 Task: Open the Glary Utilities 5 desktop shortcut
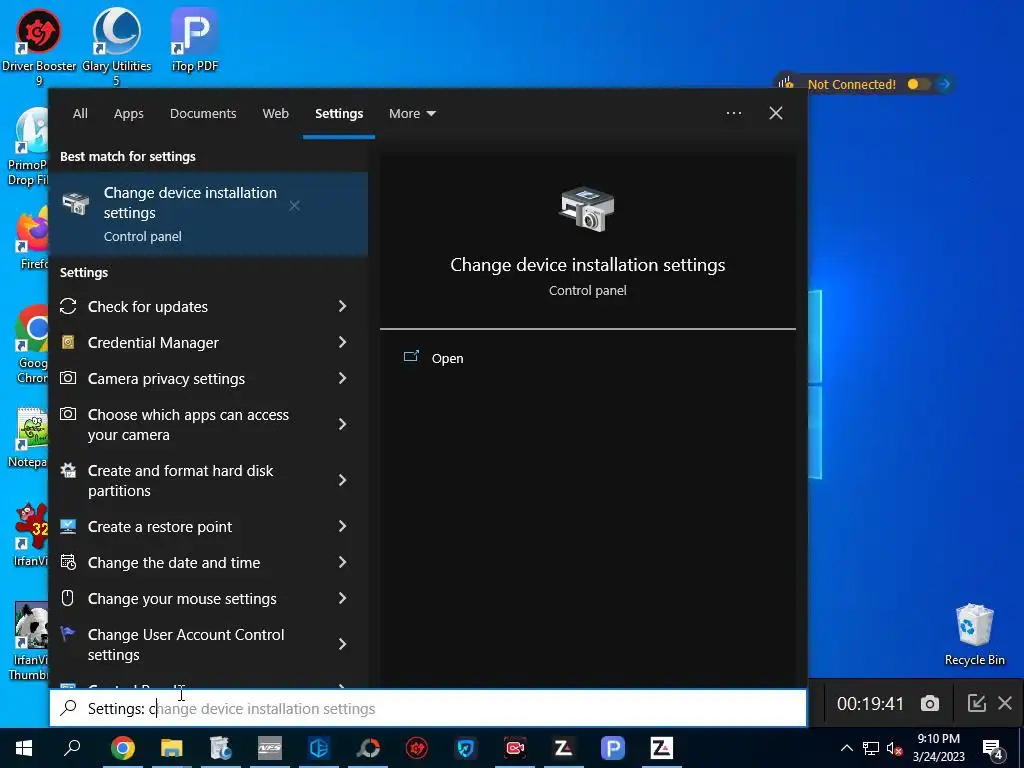tap(116, 46)
